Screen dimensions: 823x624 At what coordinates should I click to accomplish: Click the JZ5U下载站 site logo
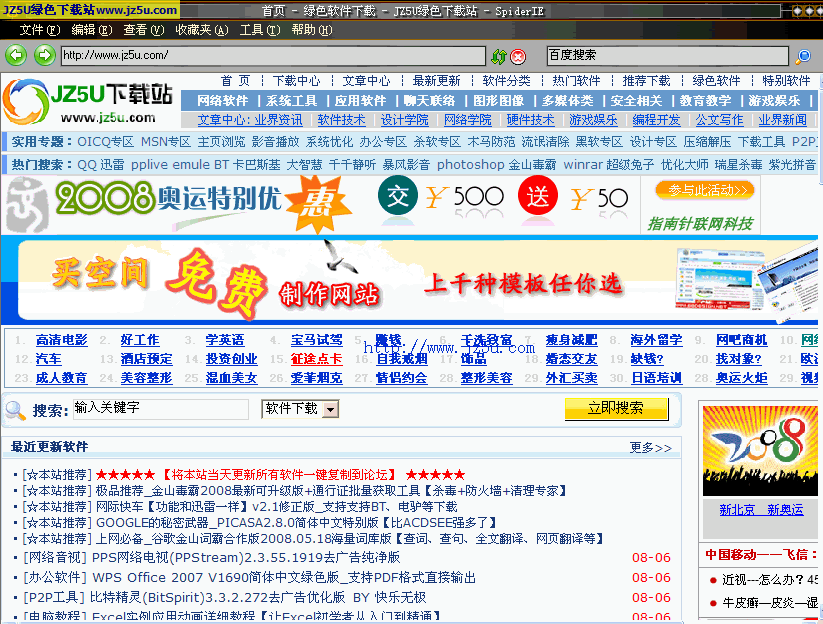tap(88, 102)
